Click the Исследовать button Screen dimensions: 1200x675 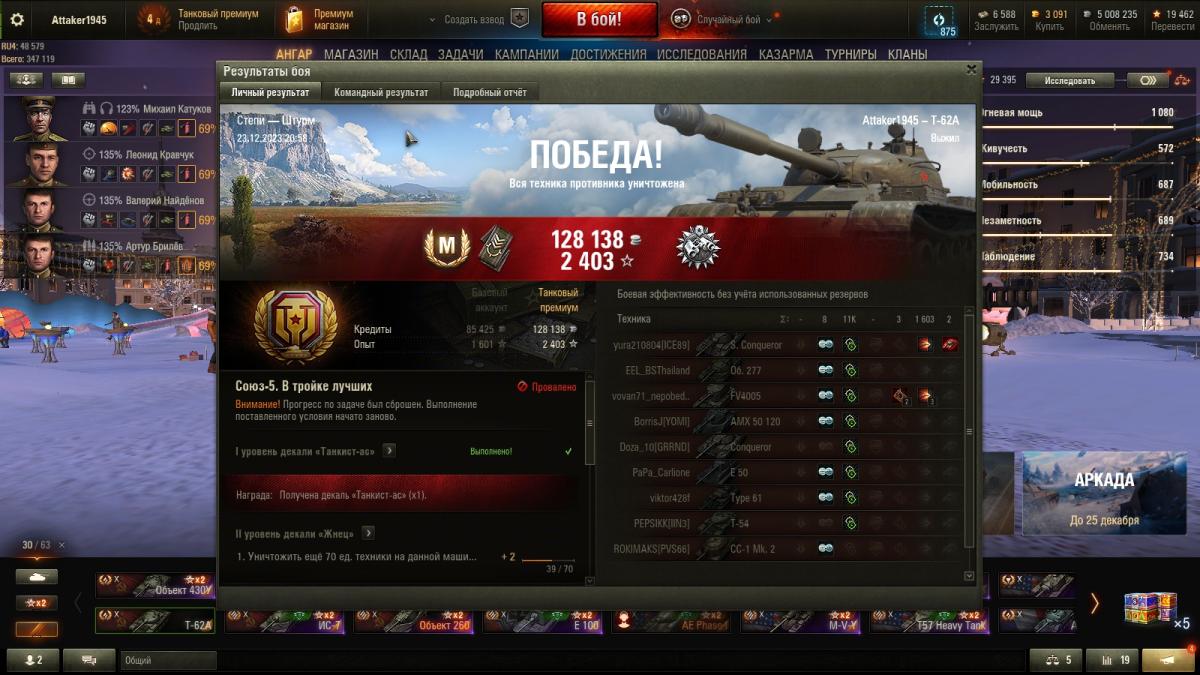tap(1069, 80)
